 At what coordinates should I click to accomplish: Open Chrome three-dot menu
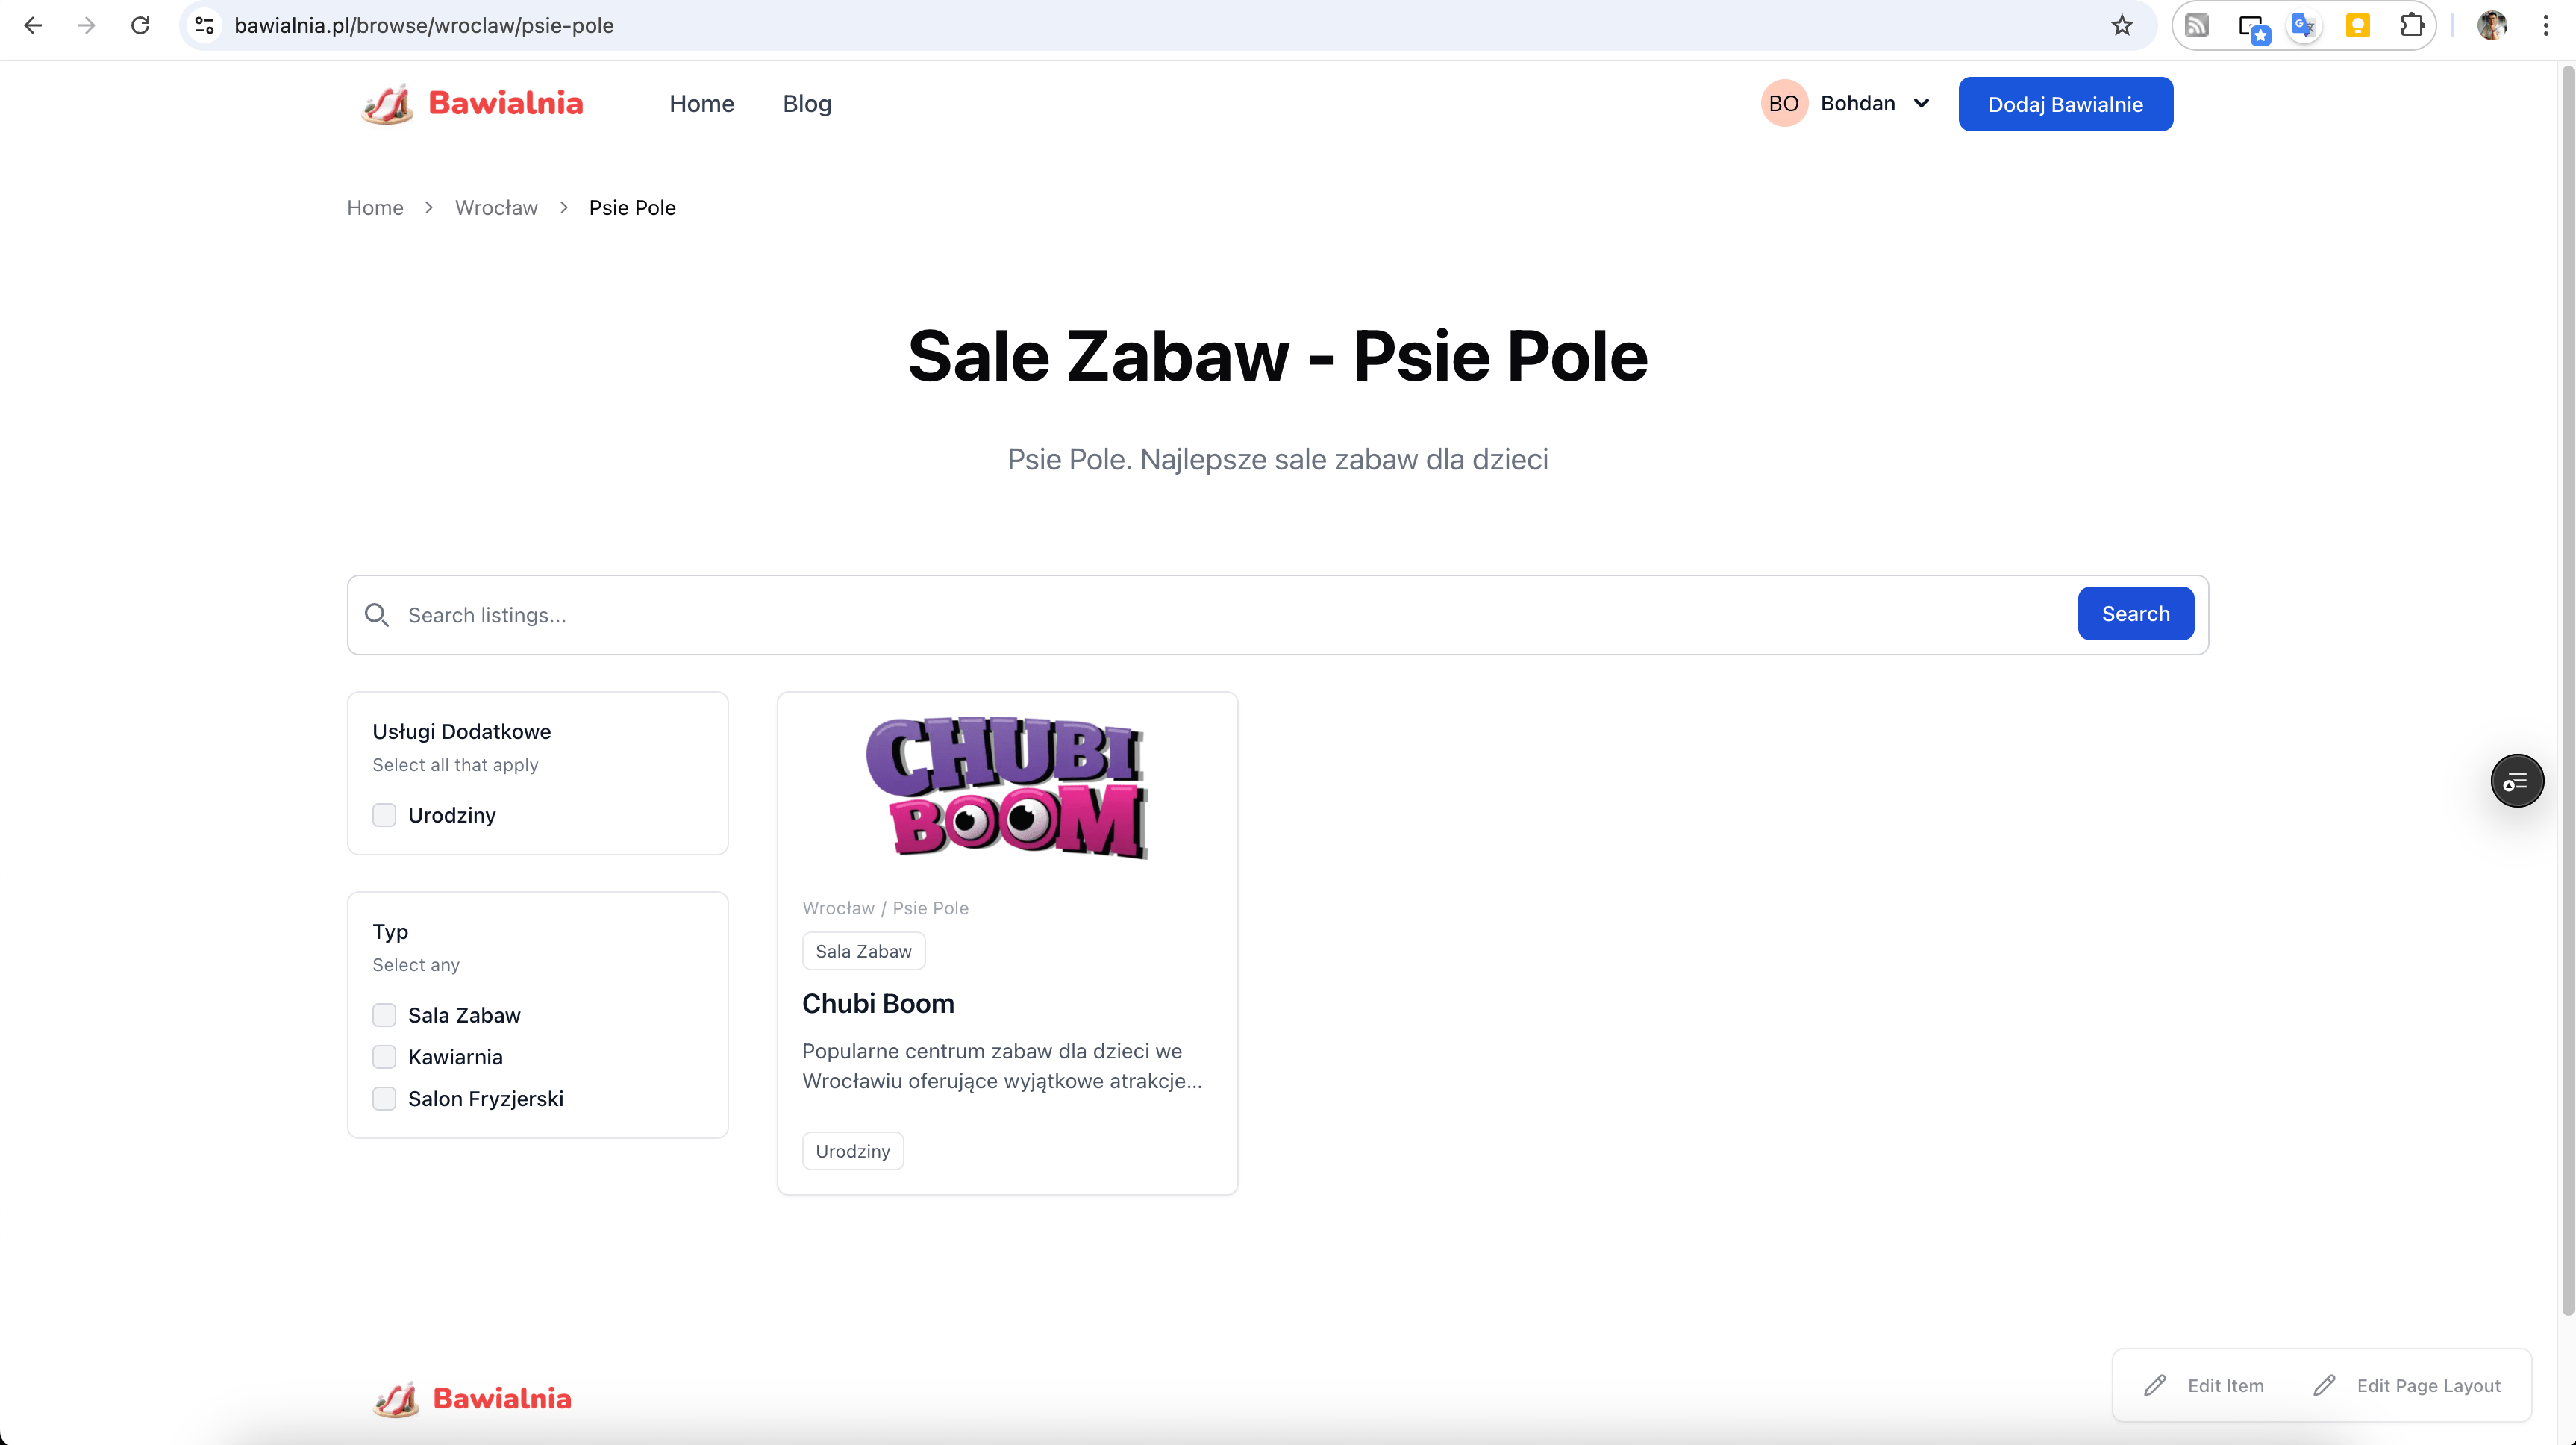pos(2545,25)
